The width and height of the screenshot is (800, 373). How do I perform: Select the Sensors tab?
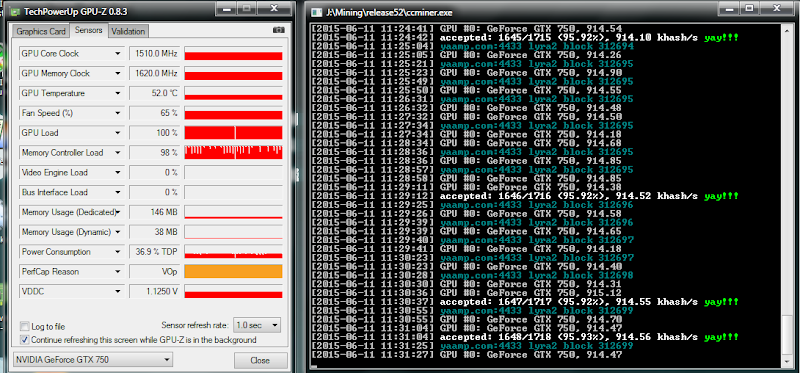[x=89, y=30]
